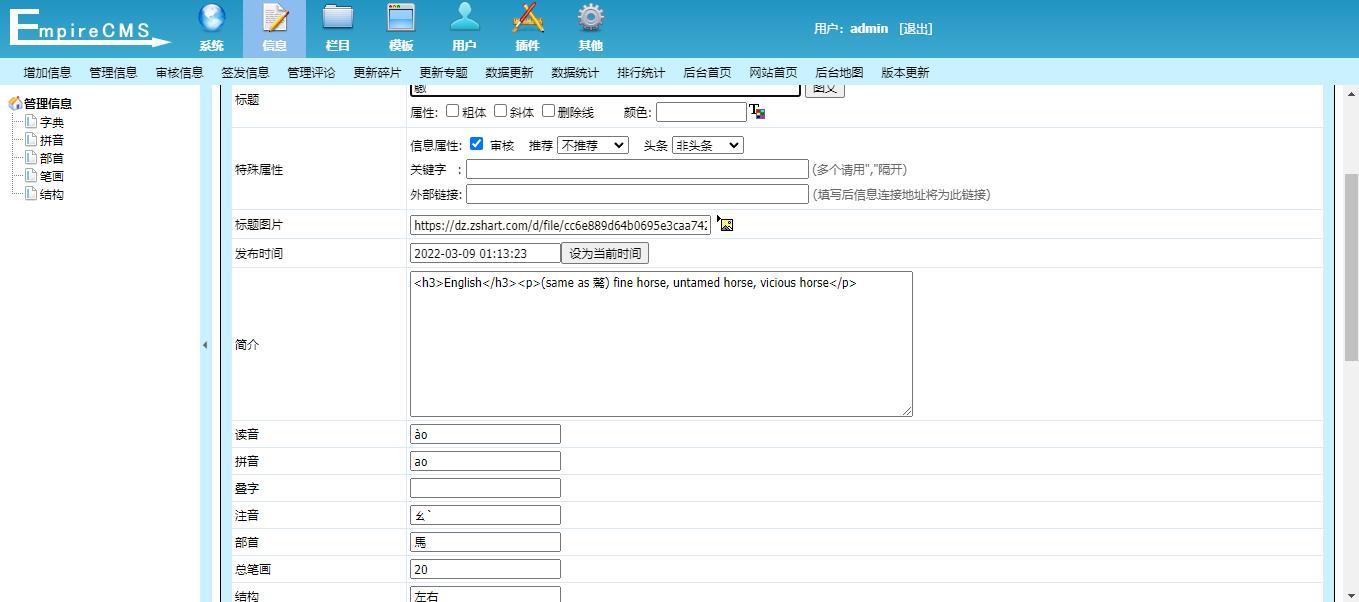Open 增加信息 menu item
This screenshot has height=602, width=1359.
tap(47, 72)
